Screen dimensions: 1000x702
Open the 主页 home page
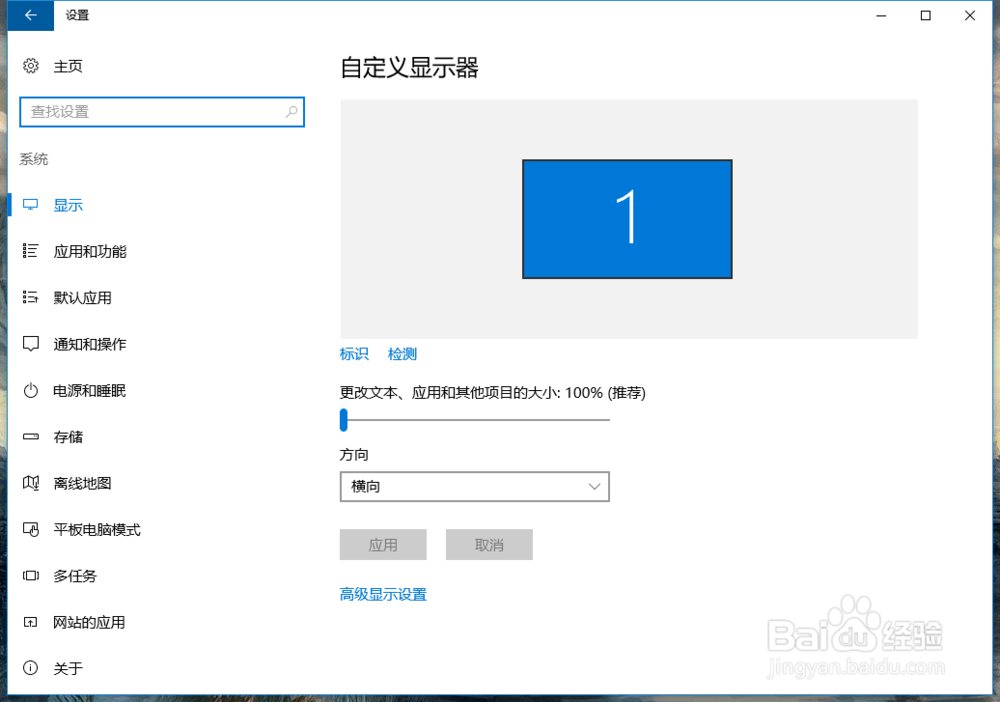(x=68, y=66)
